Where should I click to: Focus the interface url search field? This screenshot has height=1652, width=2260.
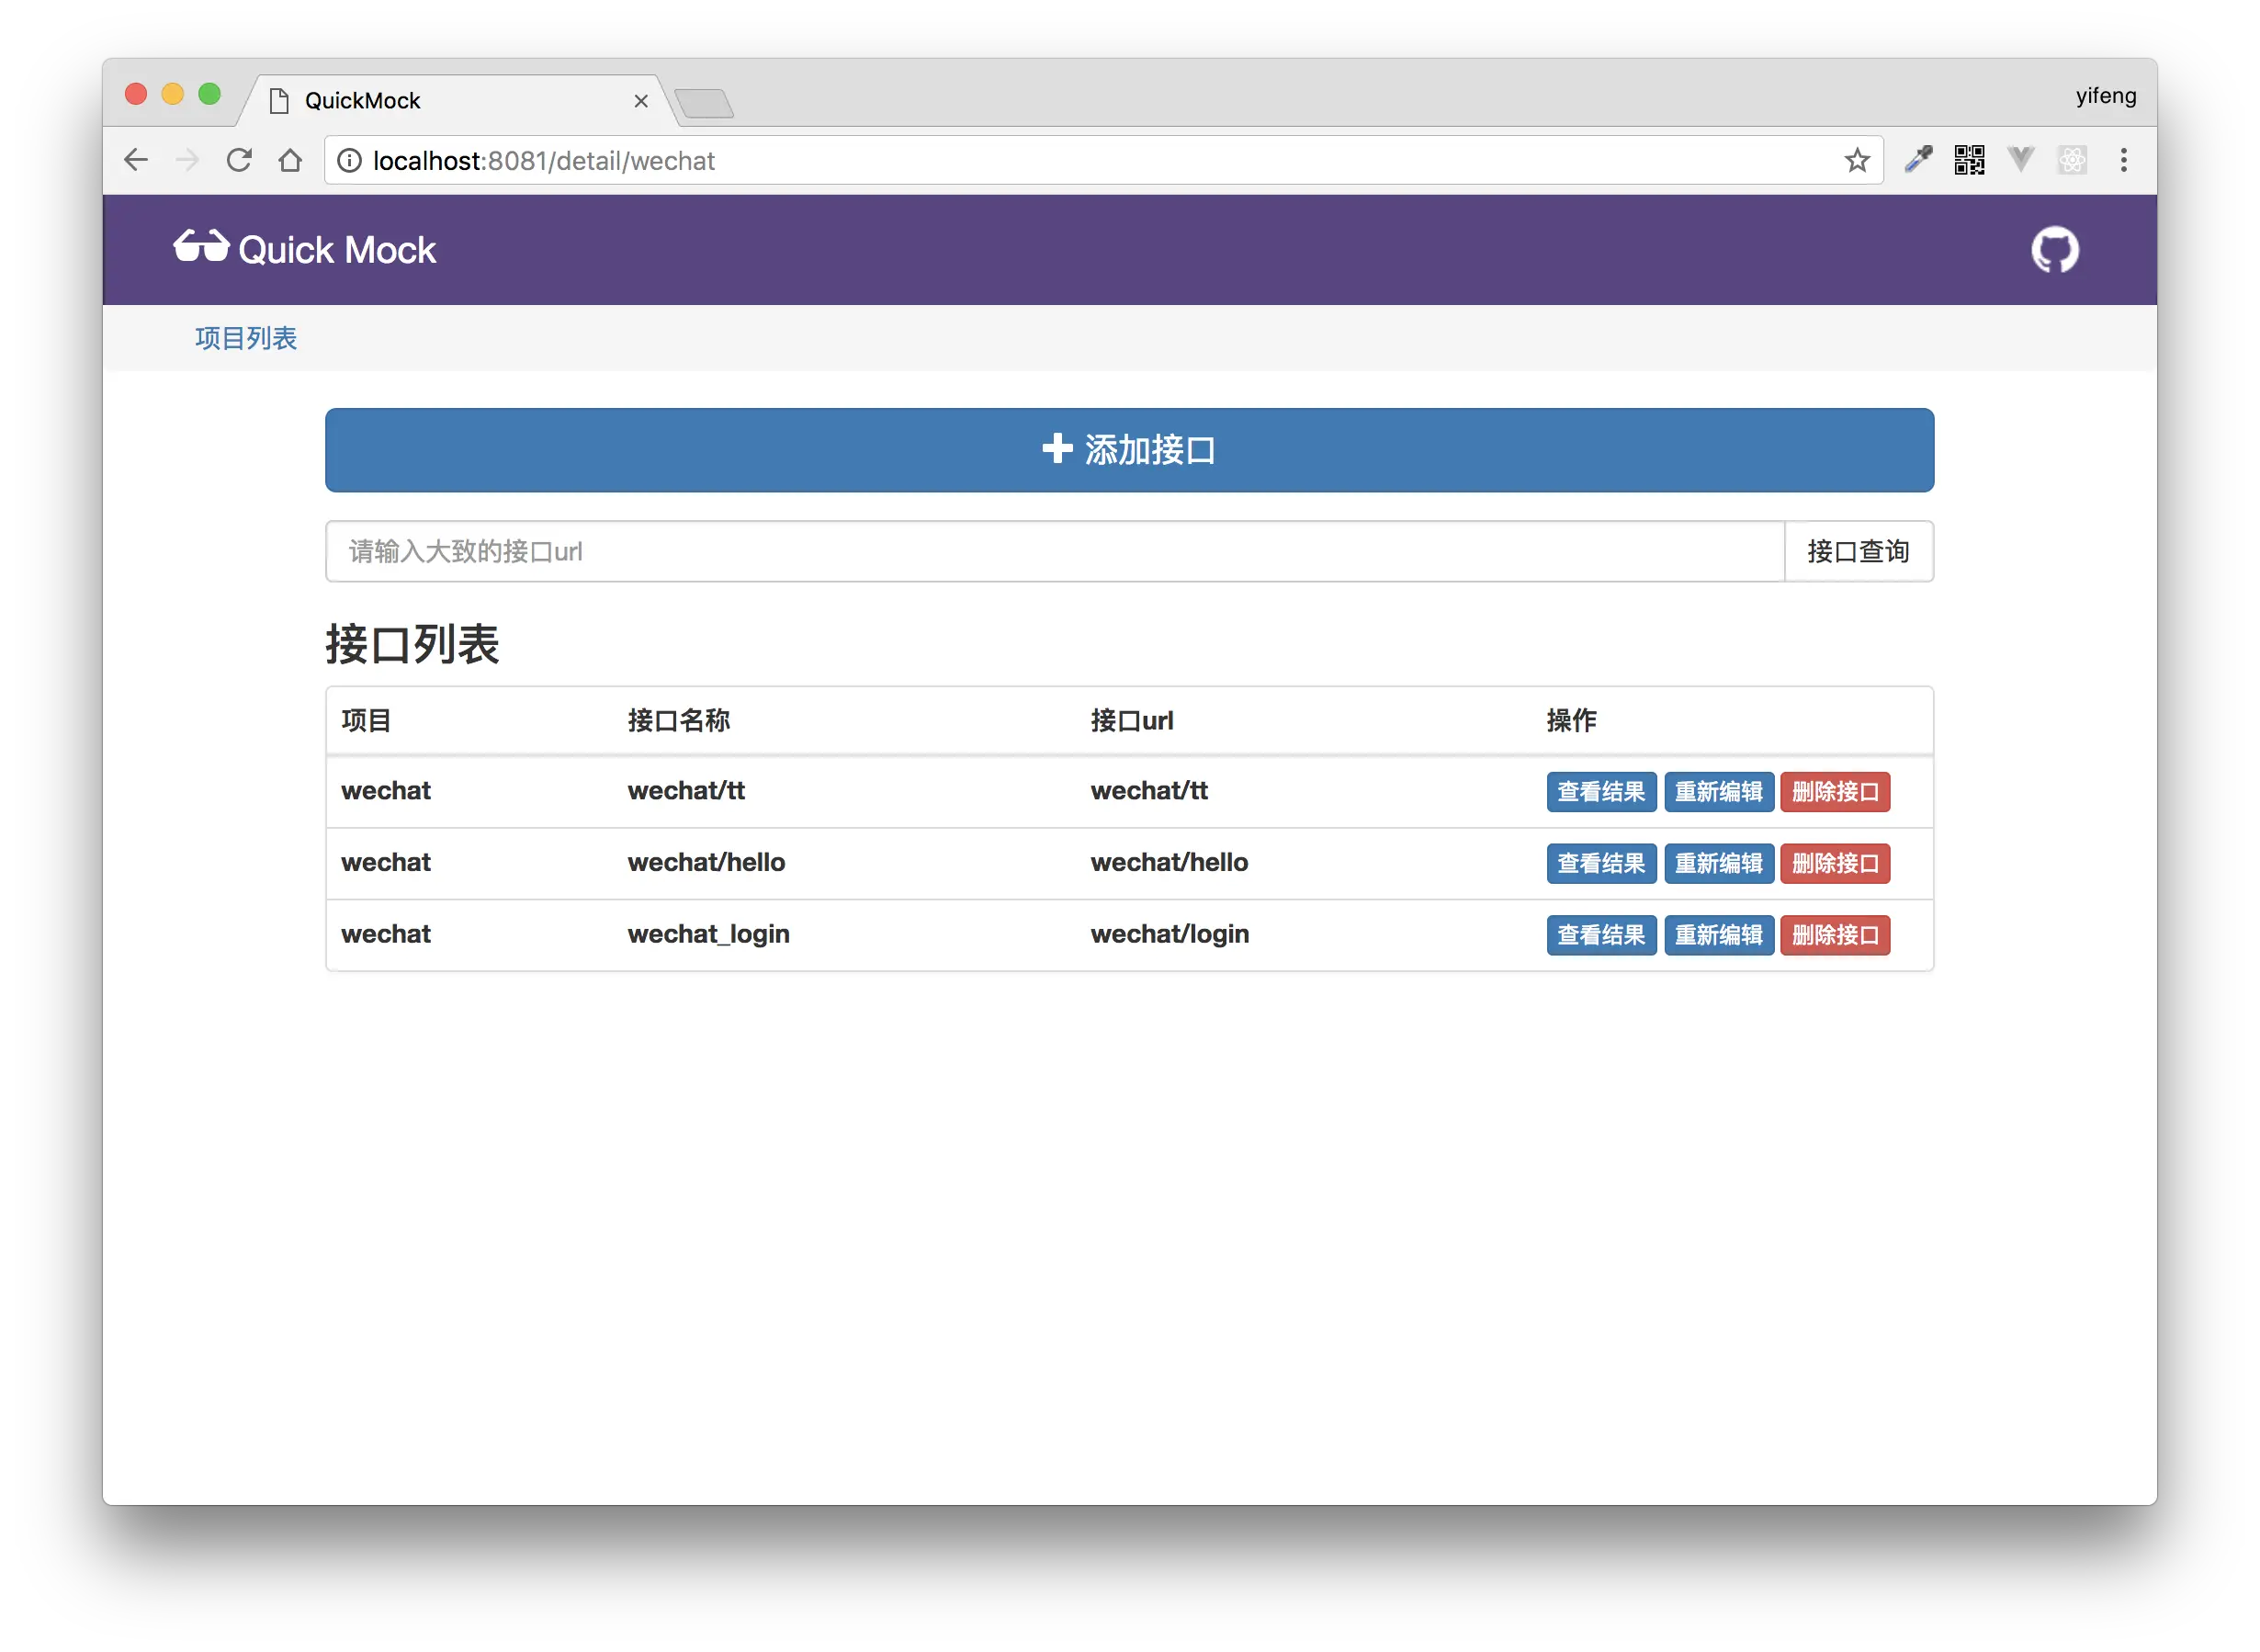[x=1054, y=551]
